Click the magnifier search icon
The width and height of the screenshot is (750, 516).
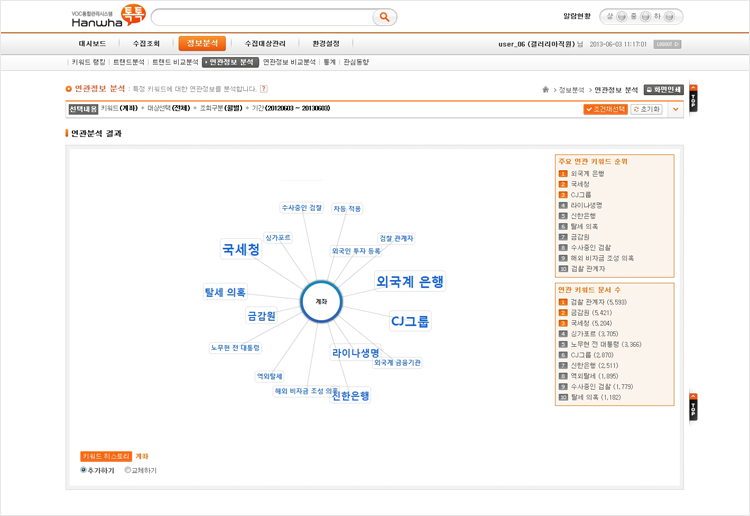click(384, 17)
